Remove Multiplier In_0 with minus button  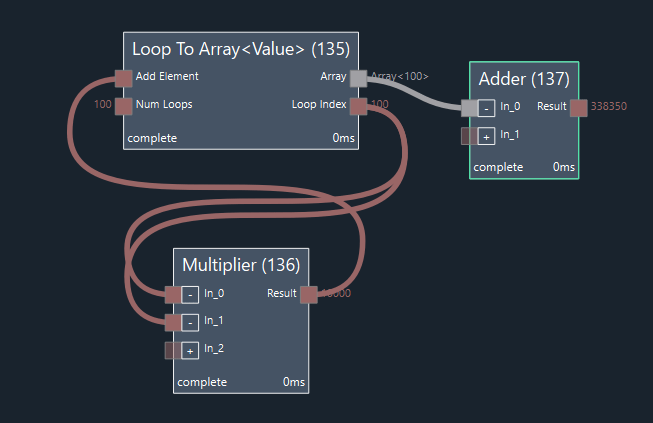pos(190,295)
